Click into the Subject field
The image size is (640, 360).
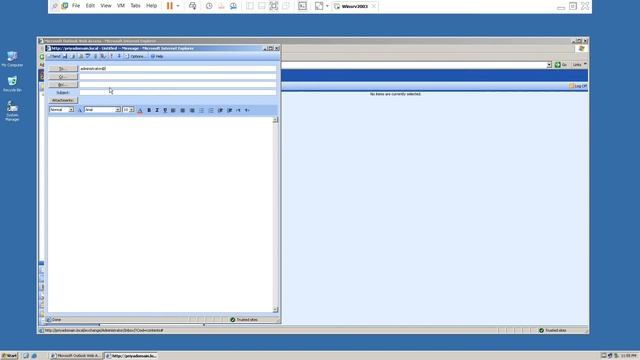coord(178,93)
